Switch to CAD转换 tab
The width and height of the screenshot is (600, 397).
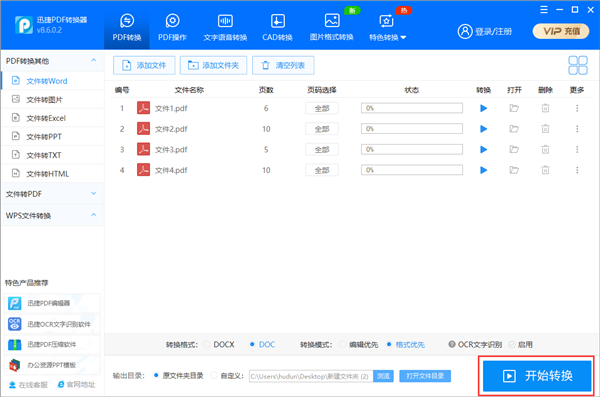click(277, 28)
